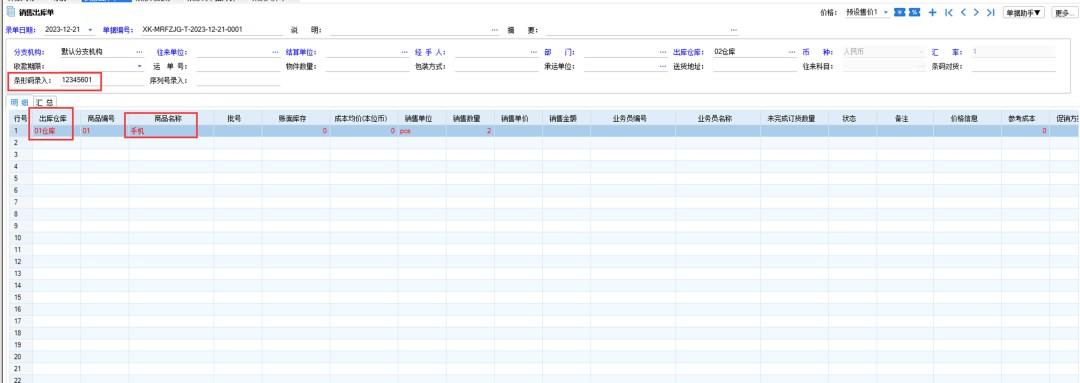The height and width of the screenshot is (383, 1080).
Task: Go to the previous document record
Action: [964, 12]
